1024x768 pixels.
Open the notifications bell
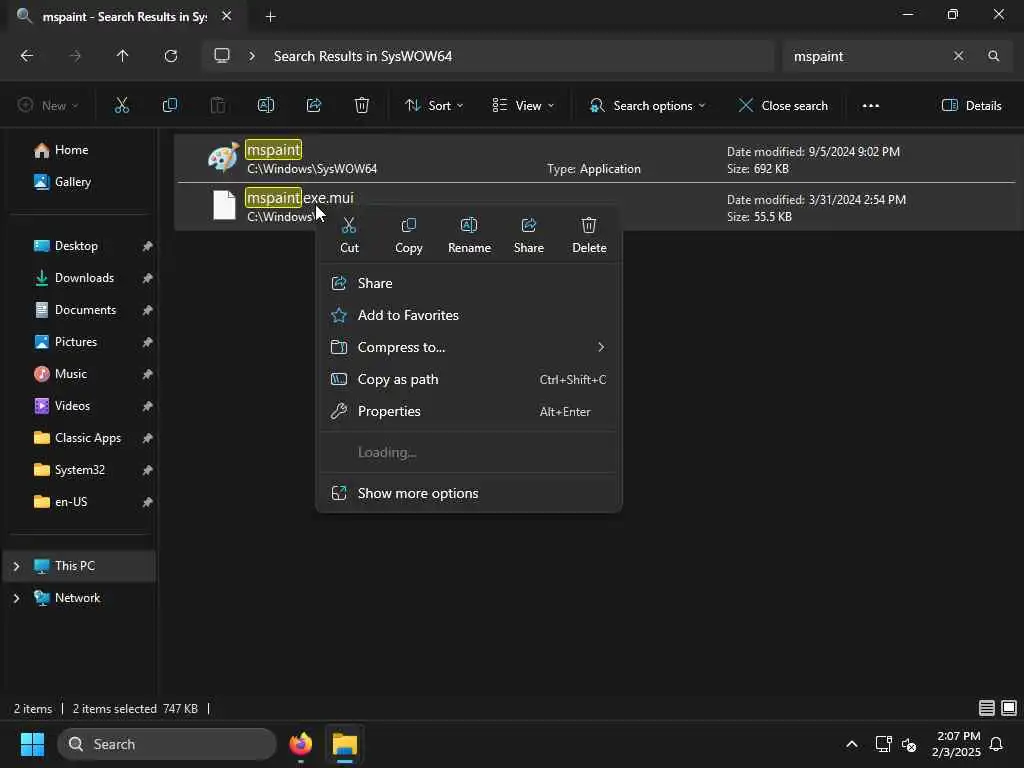click(x=996, y=744)
